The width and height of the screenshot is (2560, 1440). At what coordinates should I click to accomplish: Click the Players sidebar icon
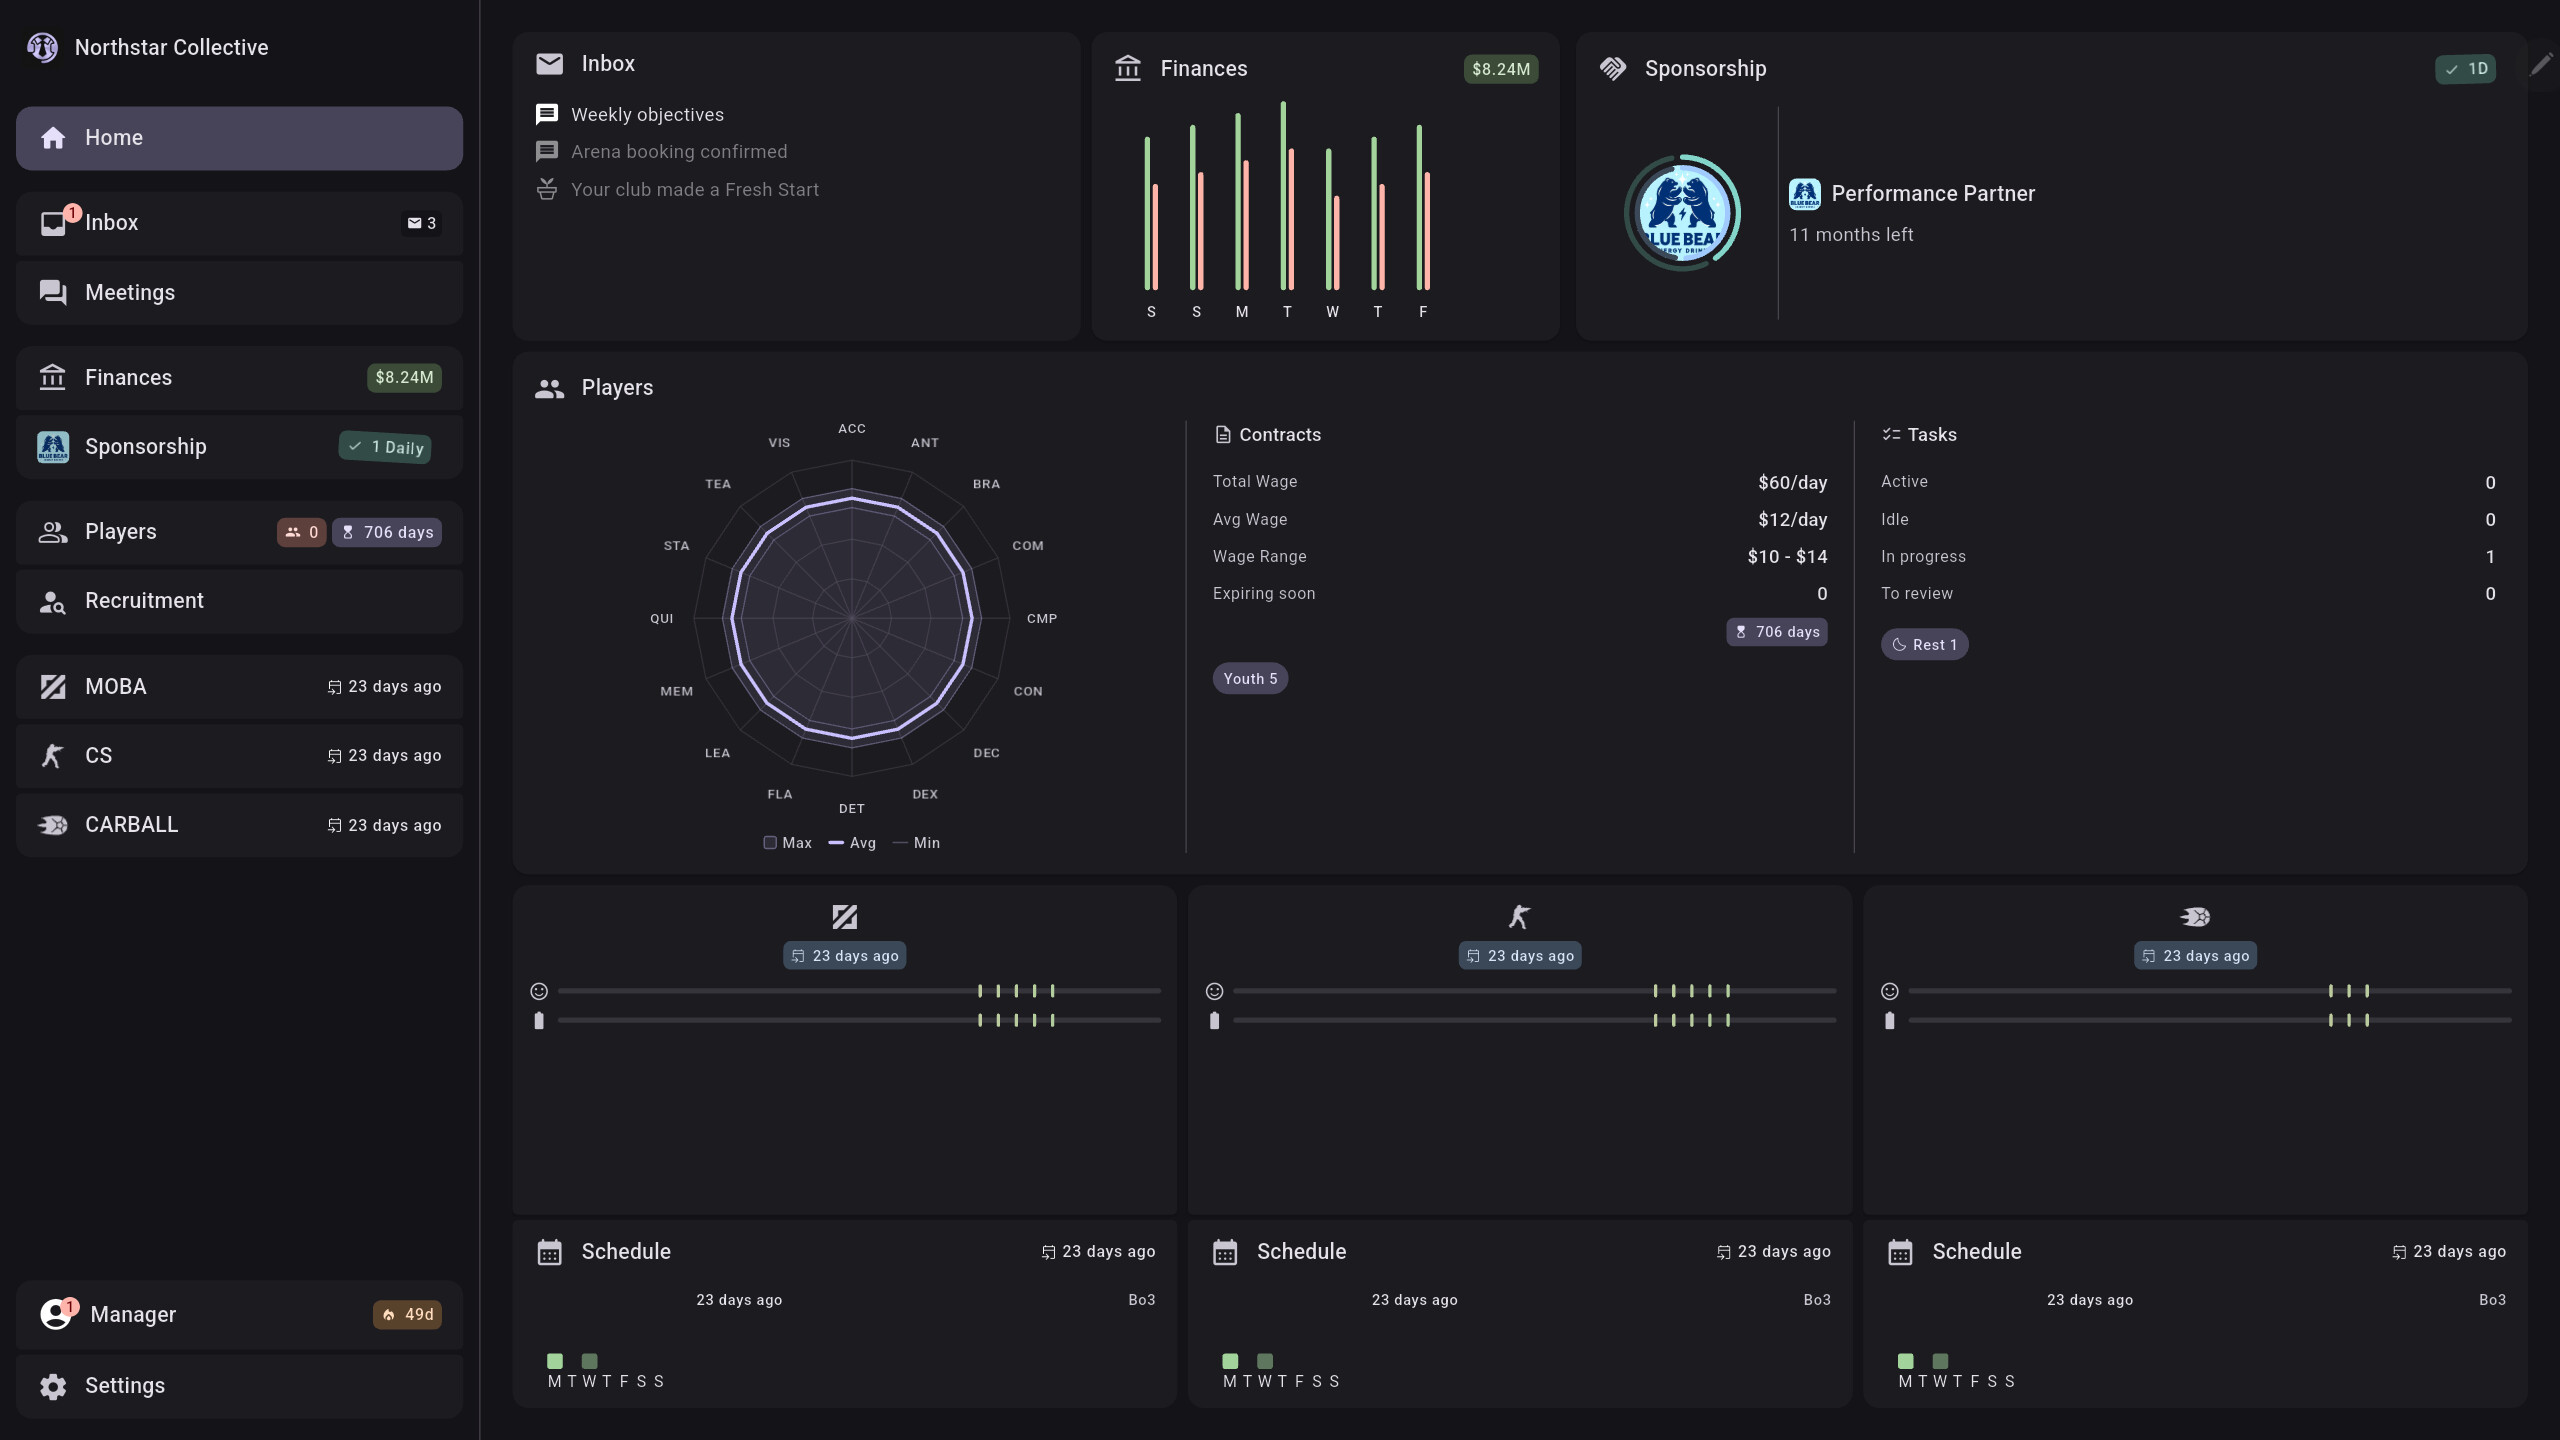[x=53, y=532]
